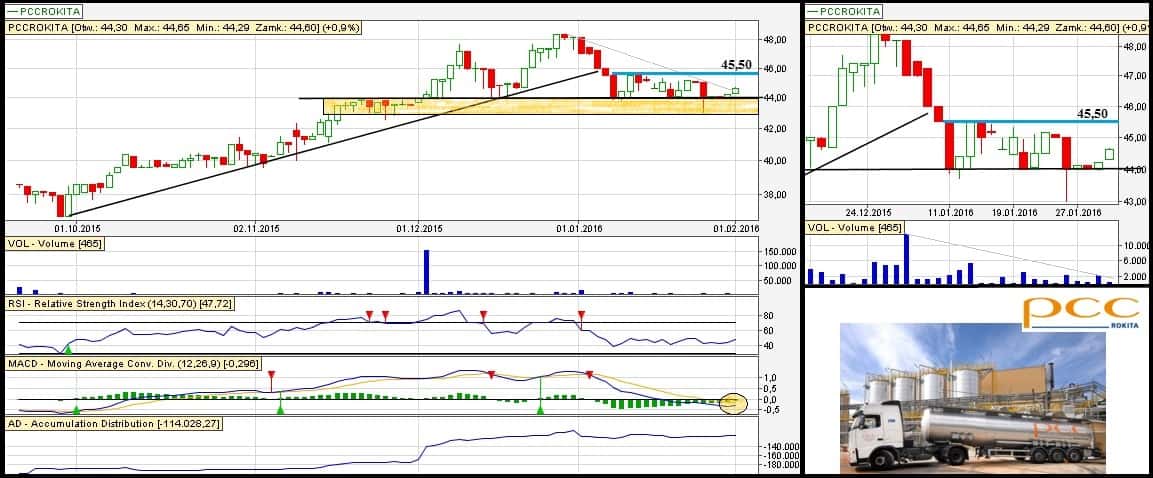1153x478 pixels.
Task: Select the yellow circle highlight on the MACD
Action: (x=734, y=403)
